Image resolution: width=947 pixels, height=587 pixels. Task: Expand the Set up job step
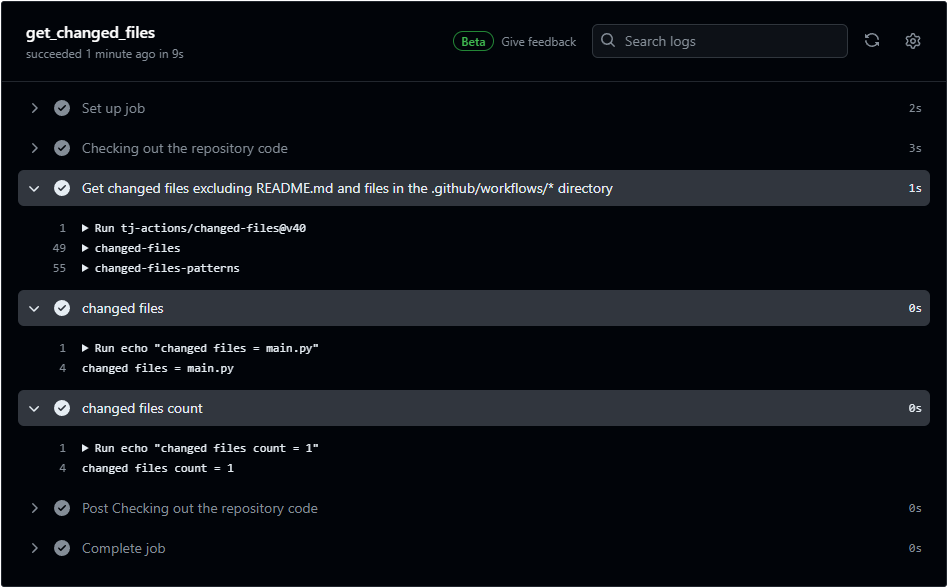click(35, 108)
